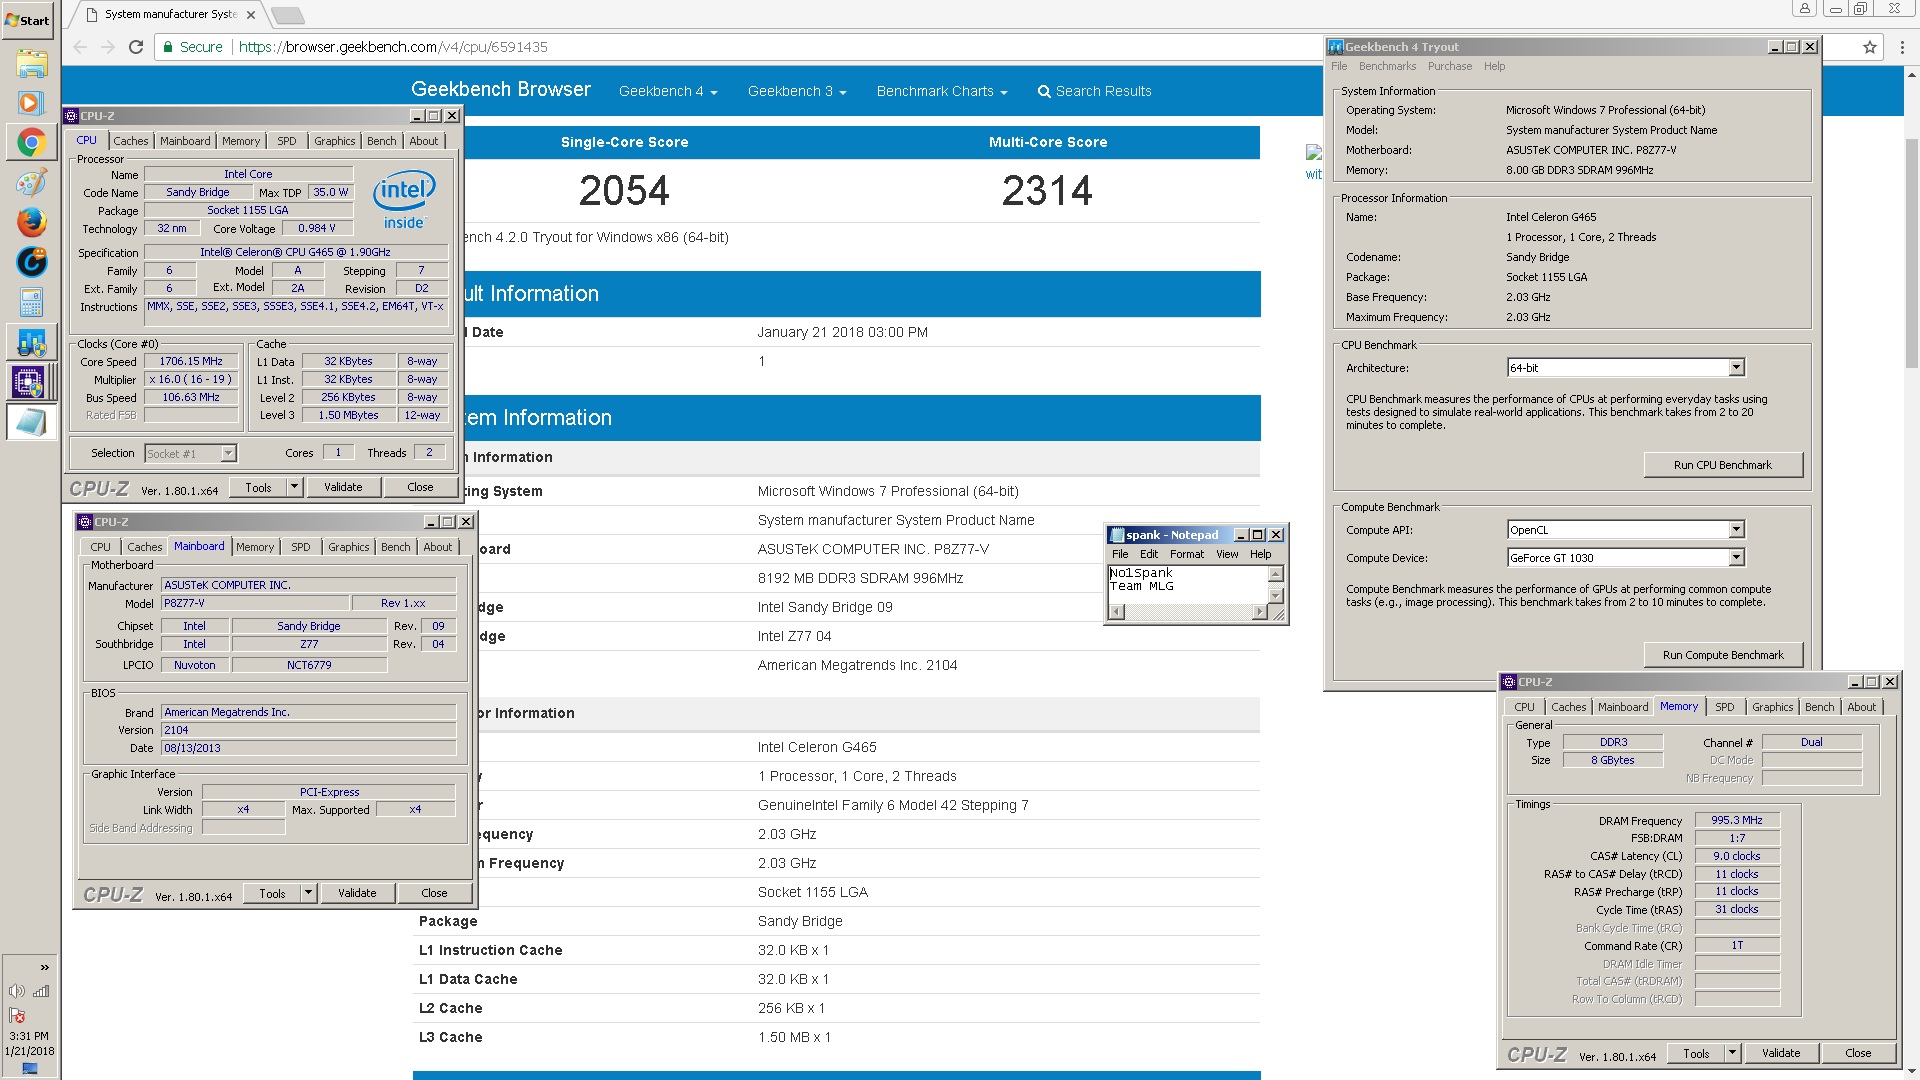Image resolution: width=1920 pixels, height=1080 pixels.
Task: Click the Start button
Action: (28, 20)
